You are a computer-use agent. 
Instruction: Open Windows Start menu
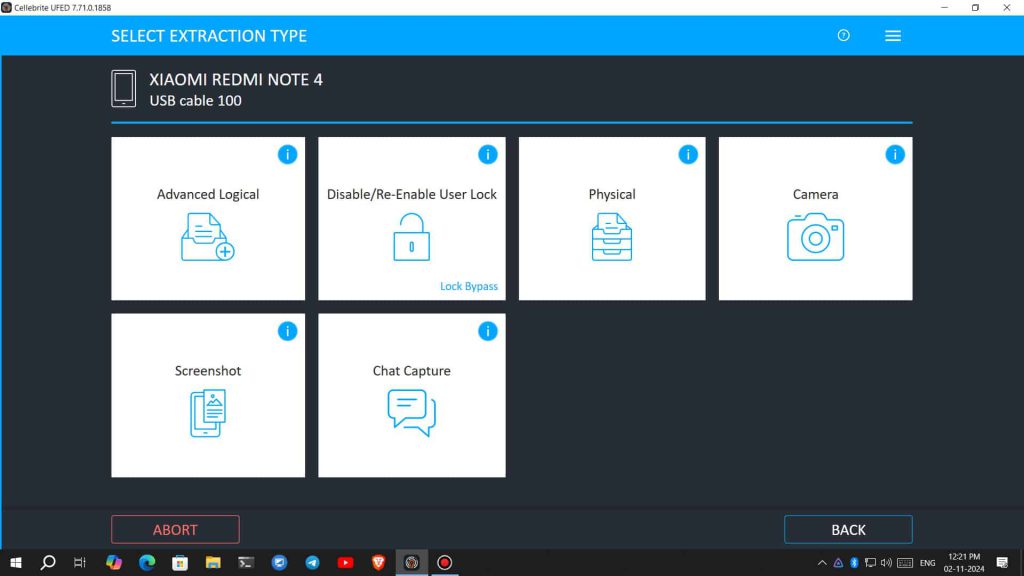coord(16,563)
